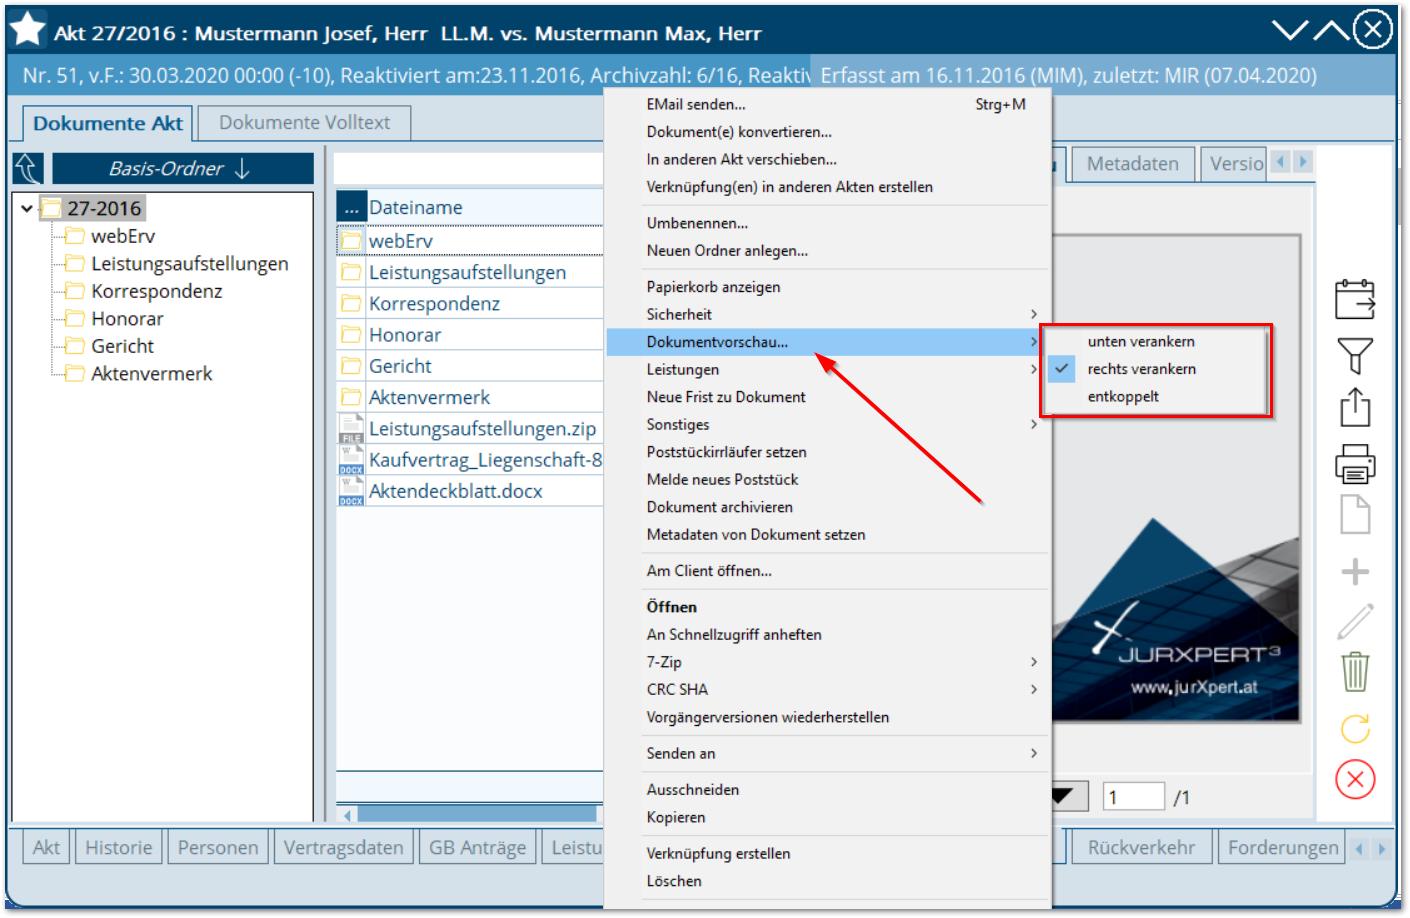The image size is (1410, 918).
Task: Select Korrespondenz folder in tree
Action: [x=156, y=292]
